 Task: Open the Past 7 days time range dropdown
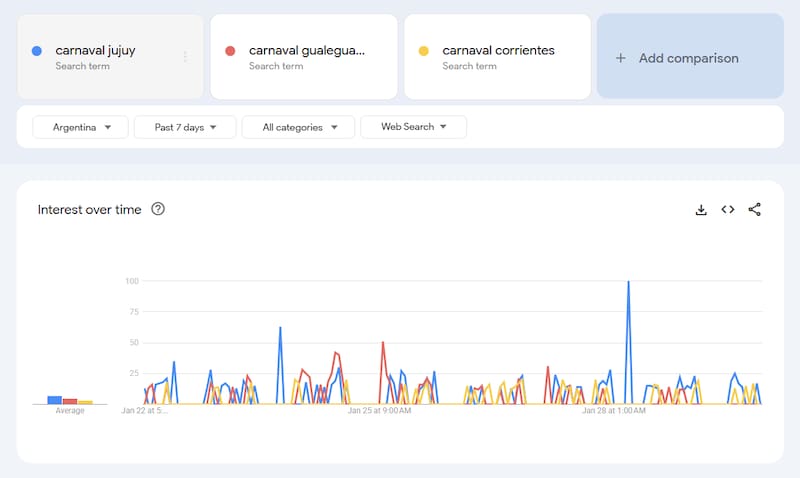coord(185,127)
